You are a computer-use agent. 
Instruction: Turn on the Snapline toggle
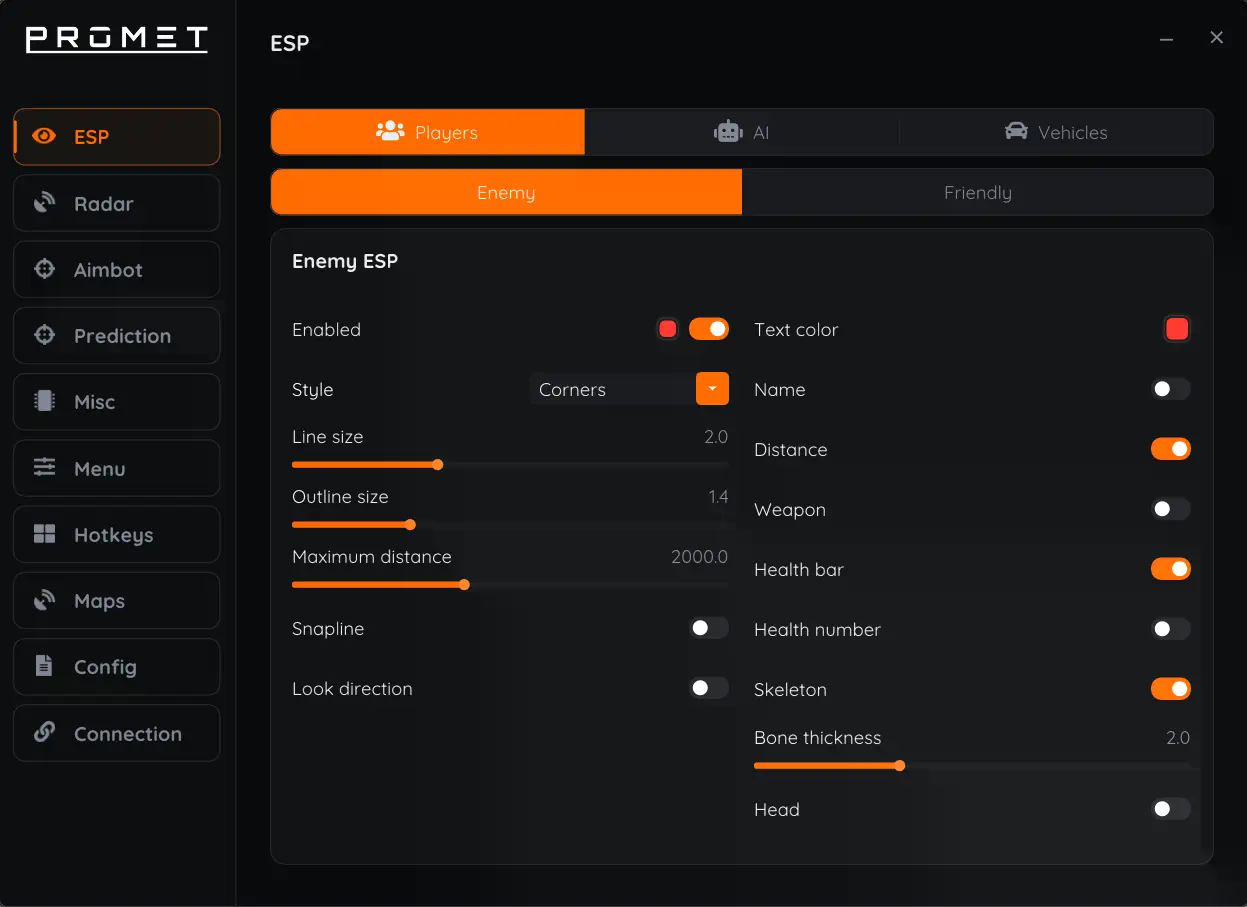click(709, 628)
